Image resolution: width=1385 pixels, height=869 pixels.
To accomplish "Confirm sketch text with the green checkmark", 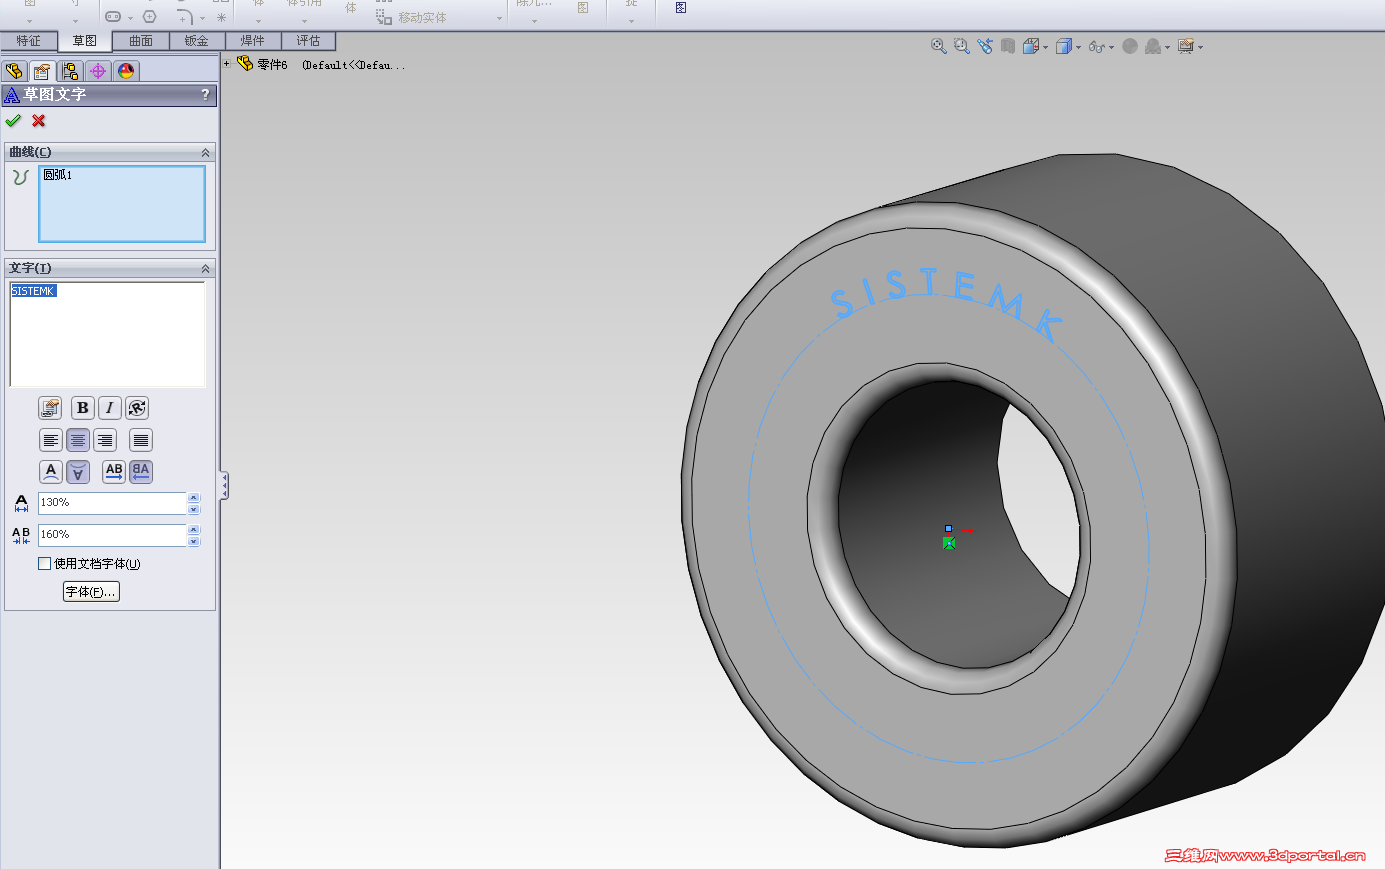I will coord(13,121).
